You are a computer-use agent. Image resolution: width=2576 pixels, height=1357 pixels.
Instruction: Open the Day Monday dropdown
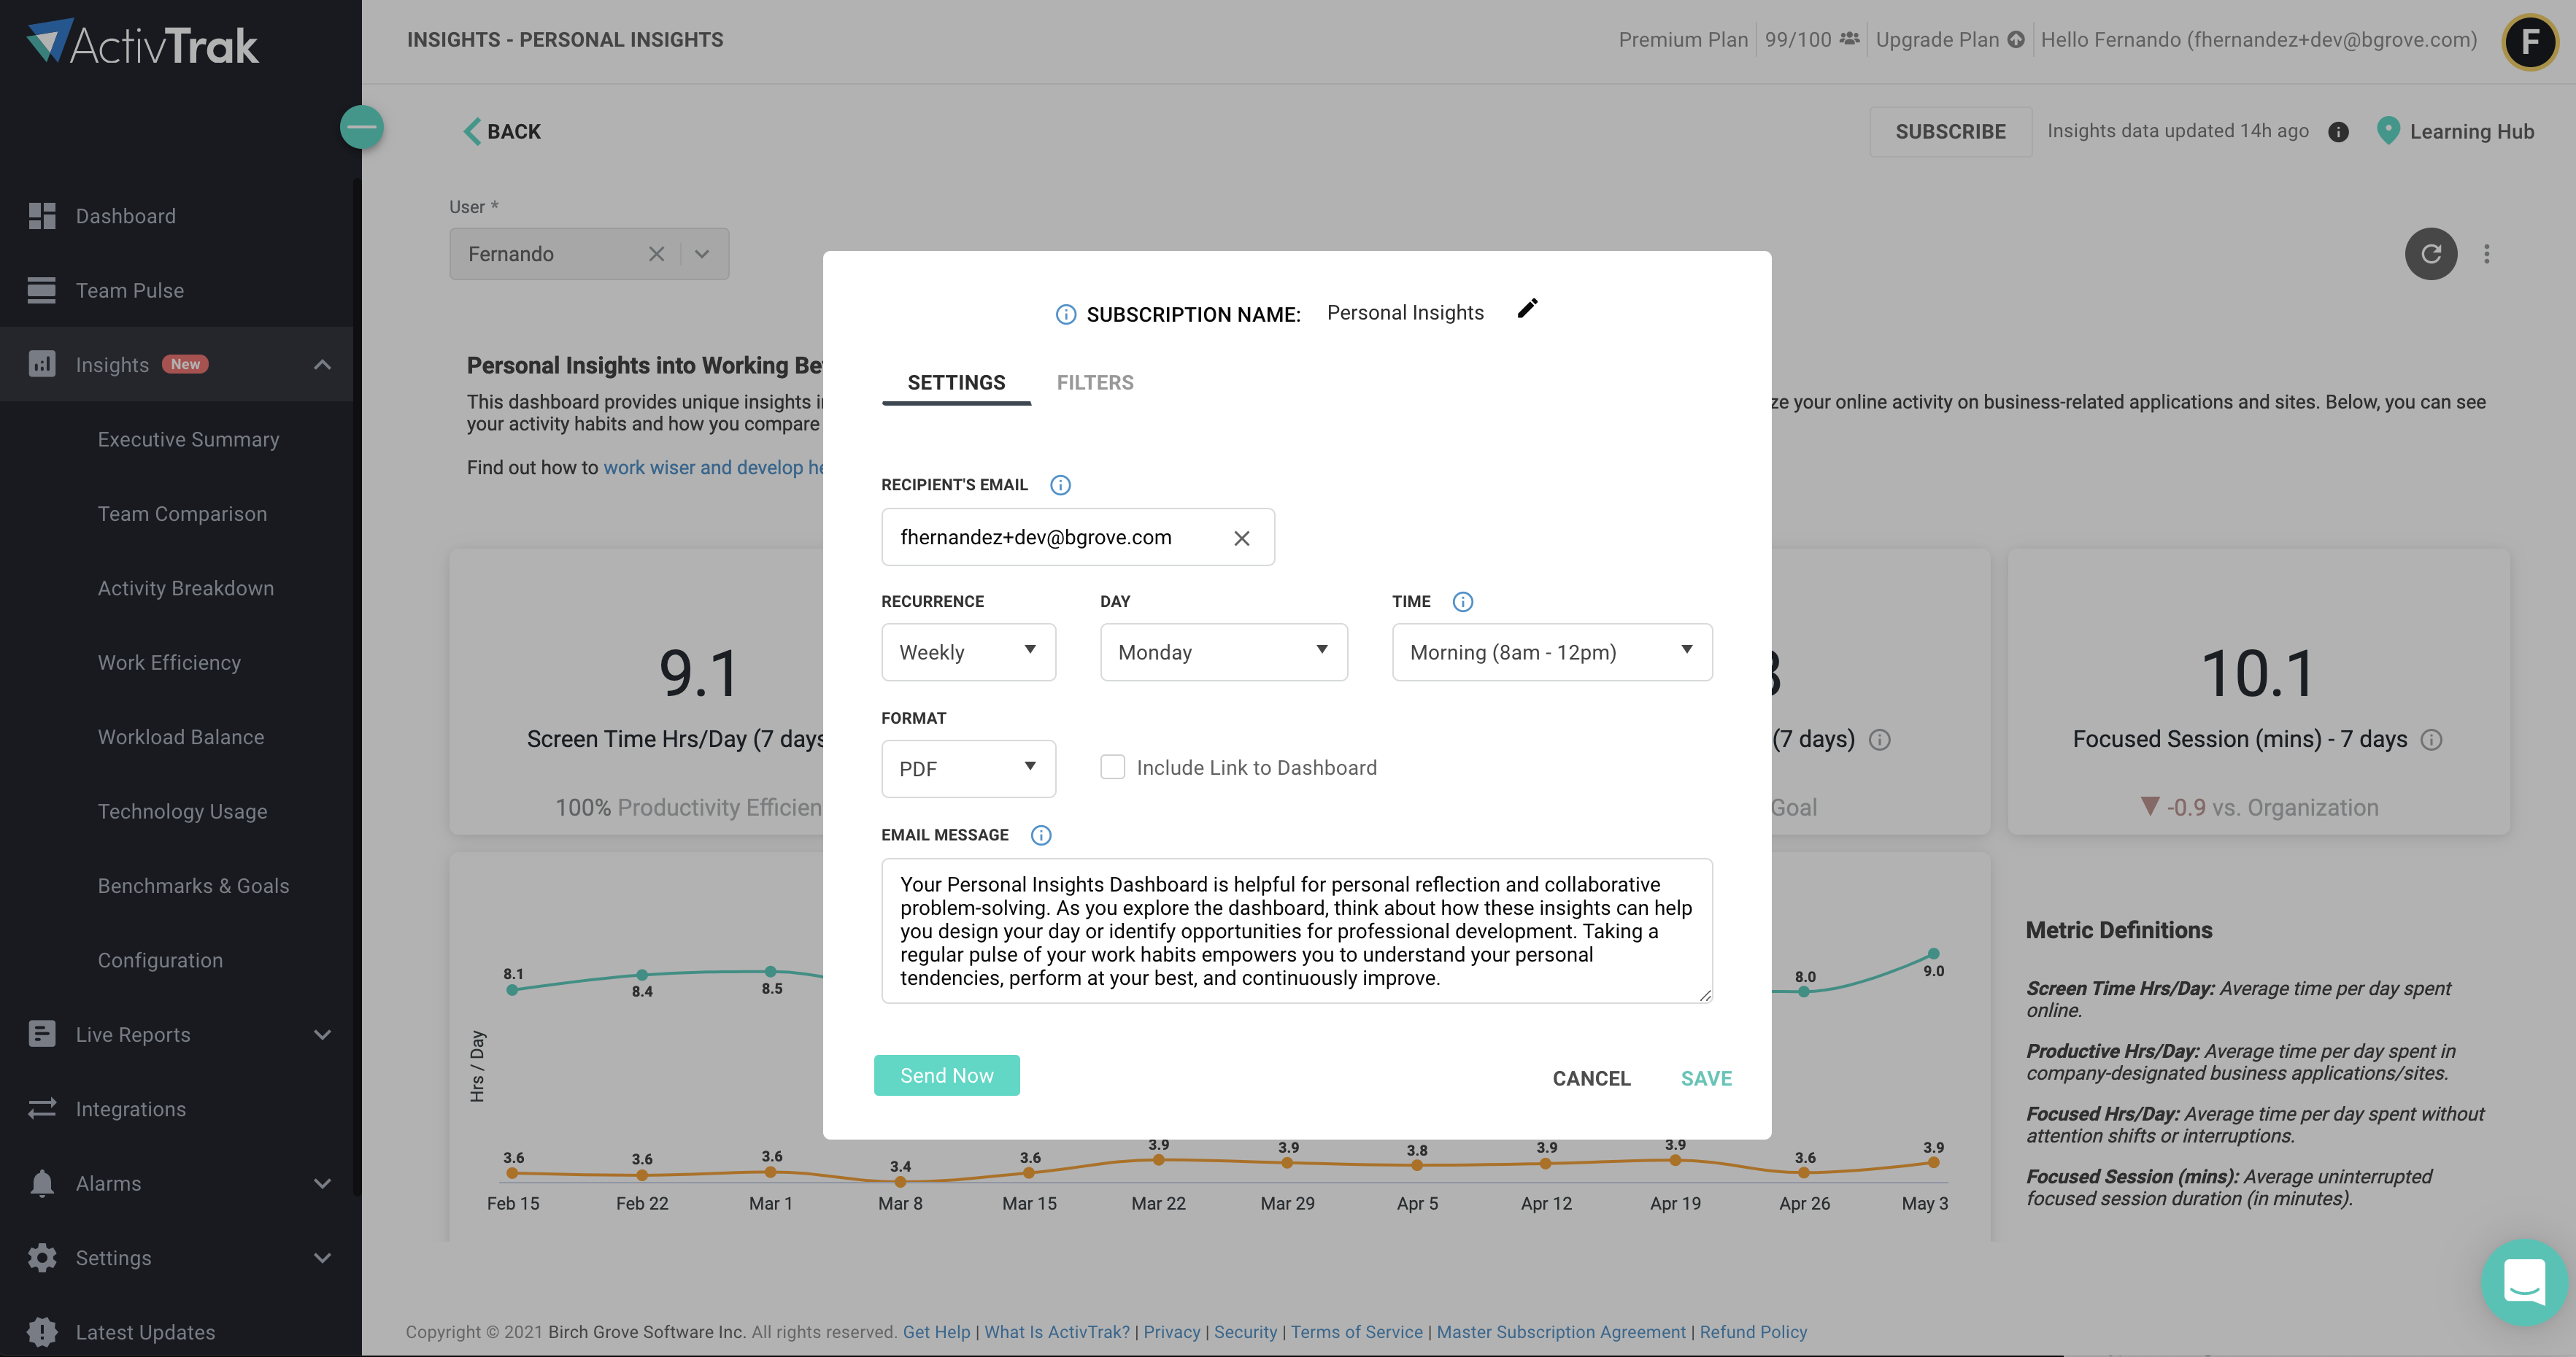[x=1223, y=652]
